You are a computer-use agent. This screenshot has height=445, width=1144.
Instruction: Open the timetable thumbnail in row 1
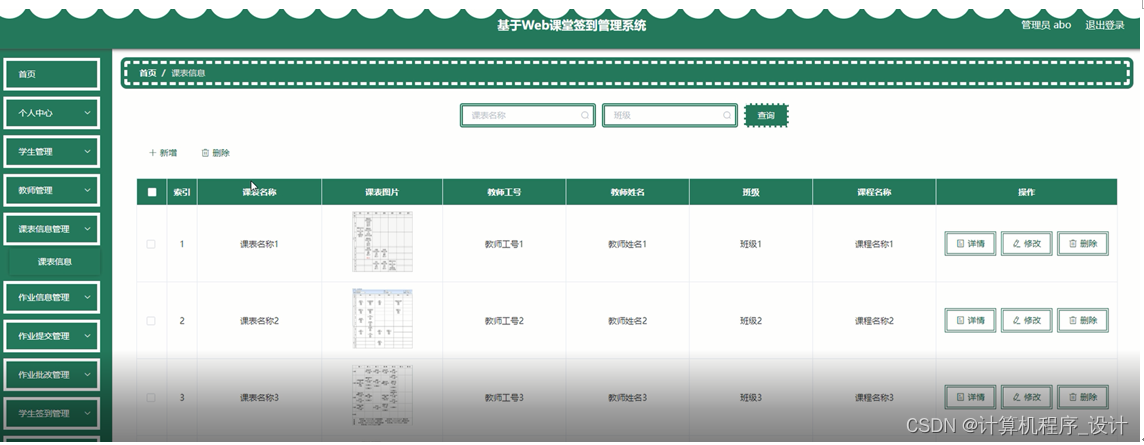coord(382,241)
